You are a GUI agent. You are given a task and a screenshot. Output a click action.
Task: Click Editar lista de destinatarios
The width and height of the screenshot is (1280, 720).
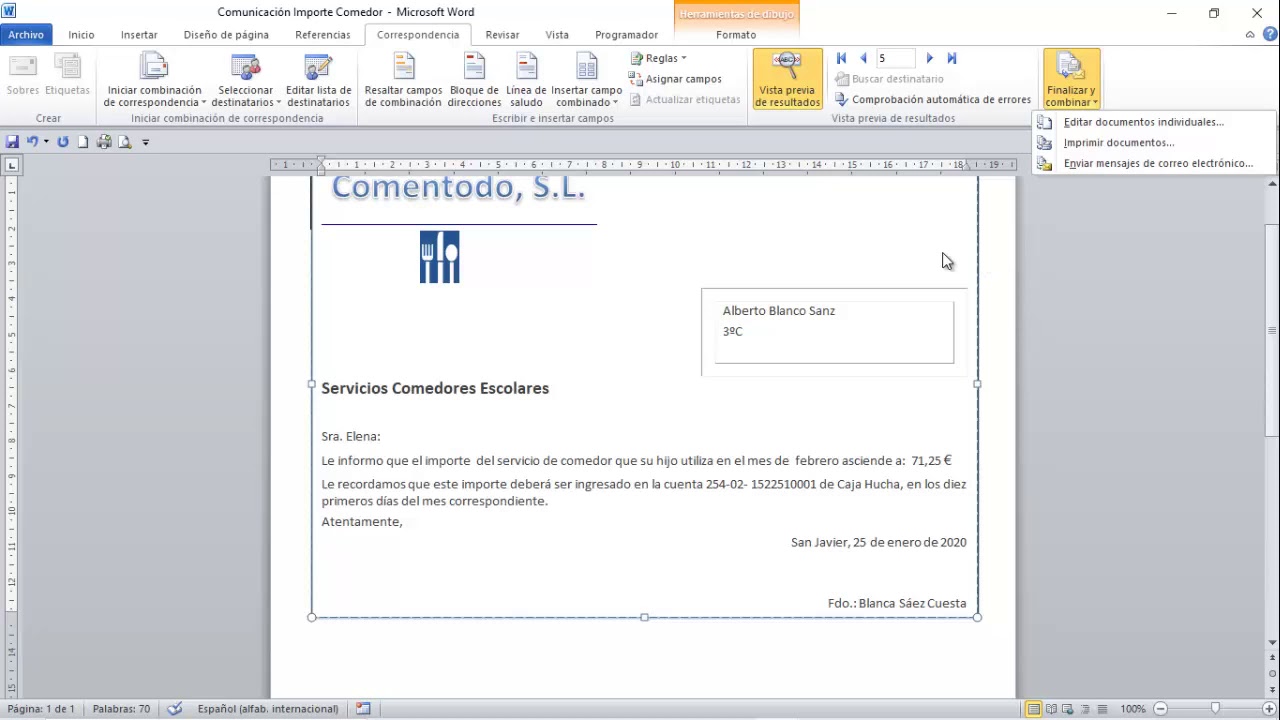pyautogui.click(x=318, y=81)
